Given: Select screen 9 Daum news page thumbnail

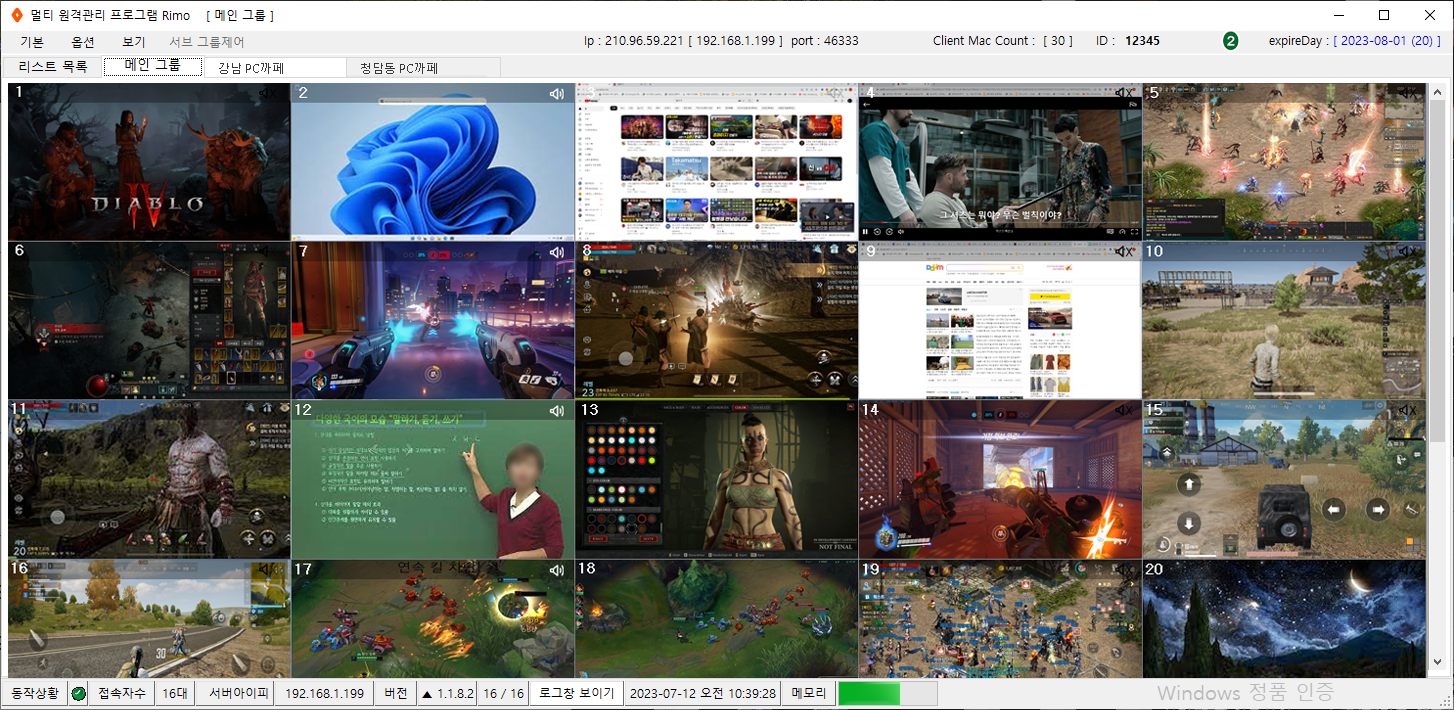Looking at the screenshot, I should click(x=1000, y=320).
